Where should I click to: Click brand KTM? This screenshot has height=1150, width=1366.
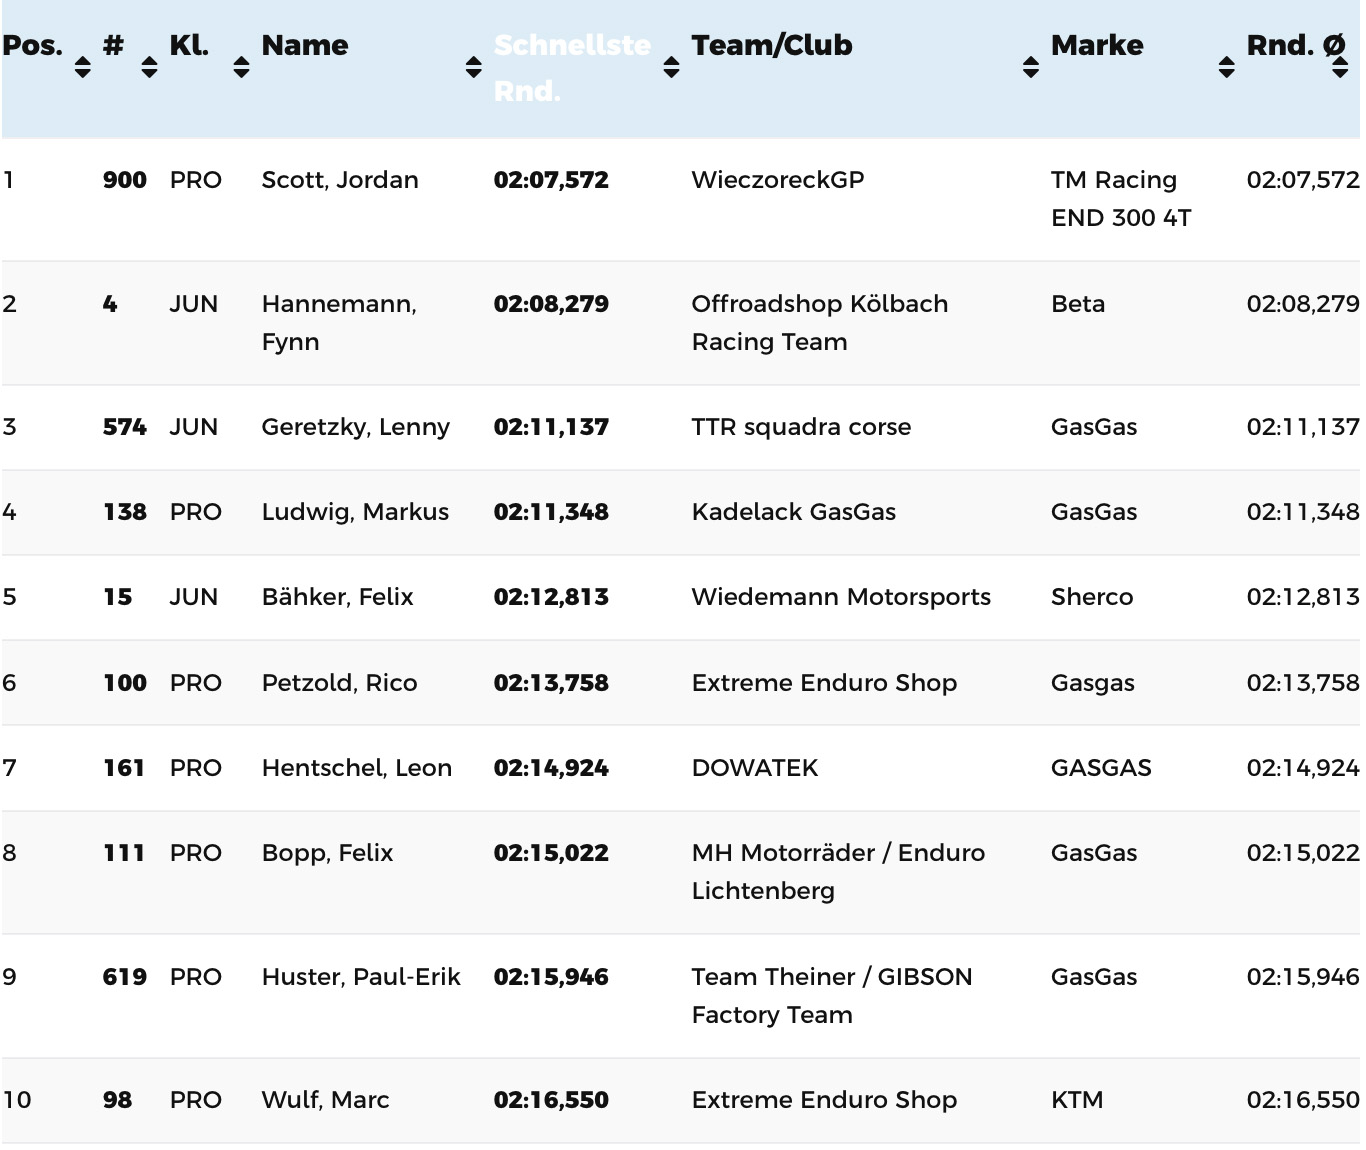[1077, 1100]
